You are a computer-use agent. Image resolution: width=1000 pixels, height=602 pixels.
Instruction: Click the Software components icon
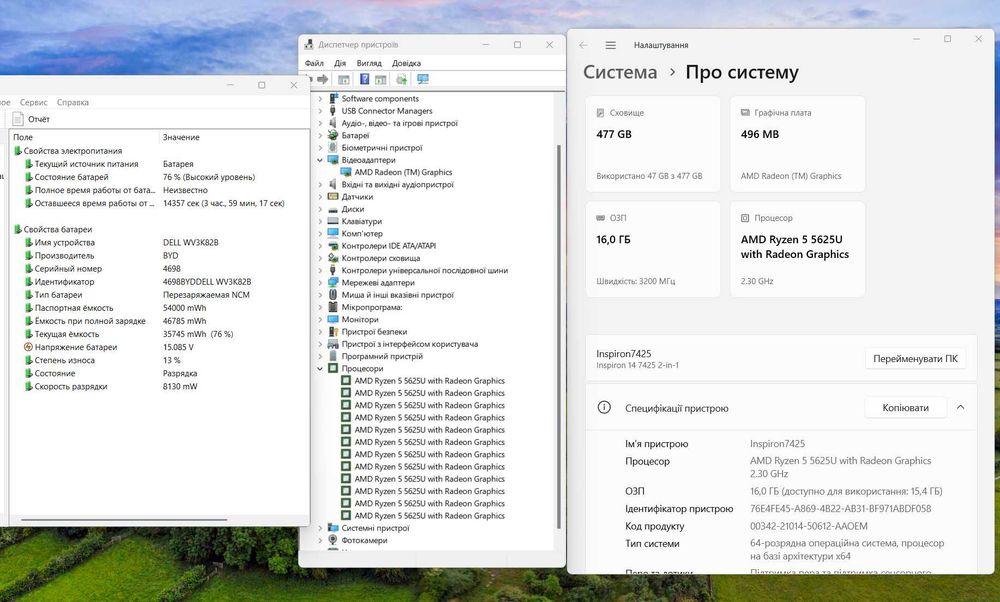click(x=332, y=98)
